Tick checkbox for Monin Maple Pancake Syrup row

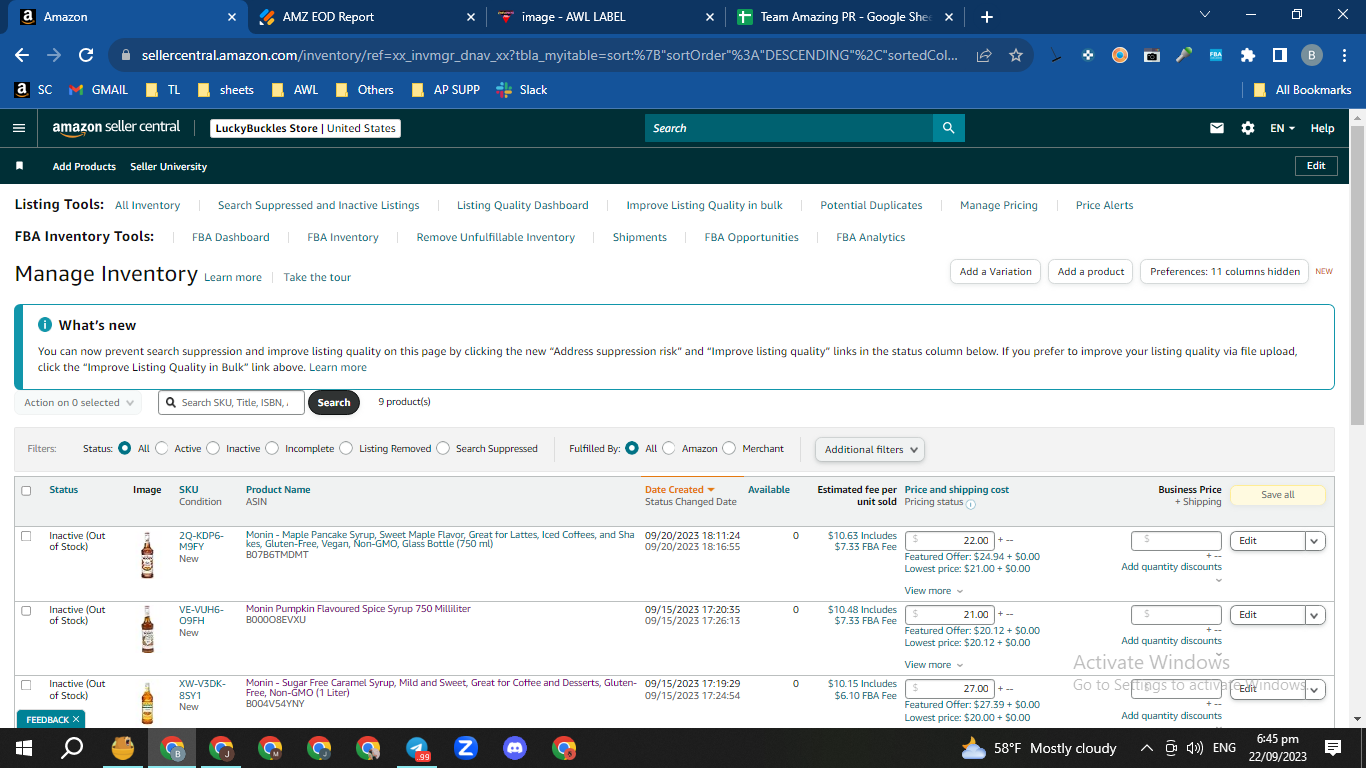(x=26, y=536)
